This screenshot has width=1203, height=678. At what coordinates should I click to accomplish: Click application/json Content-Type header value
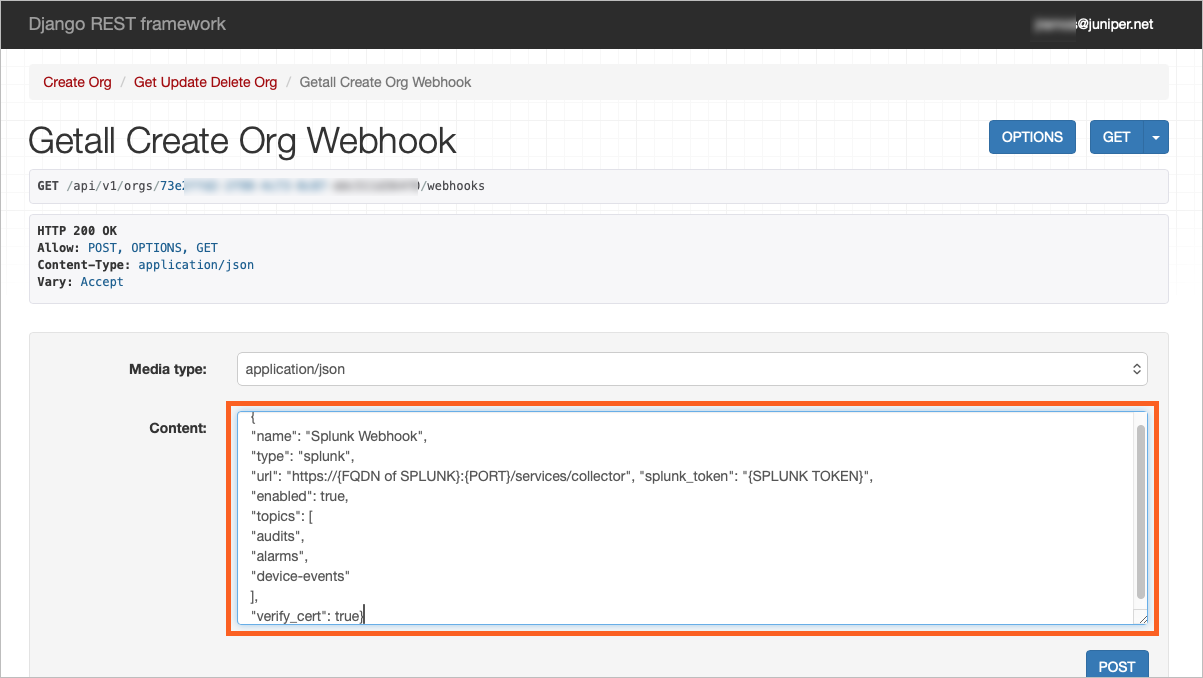pos(196,265)
